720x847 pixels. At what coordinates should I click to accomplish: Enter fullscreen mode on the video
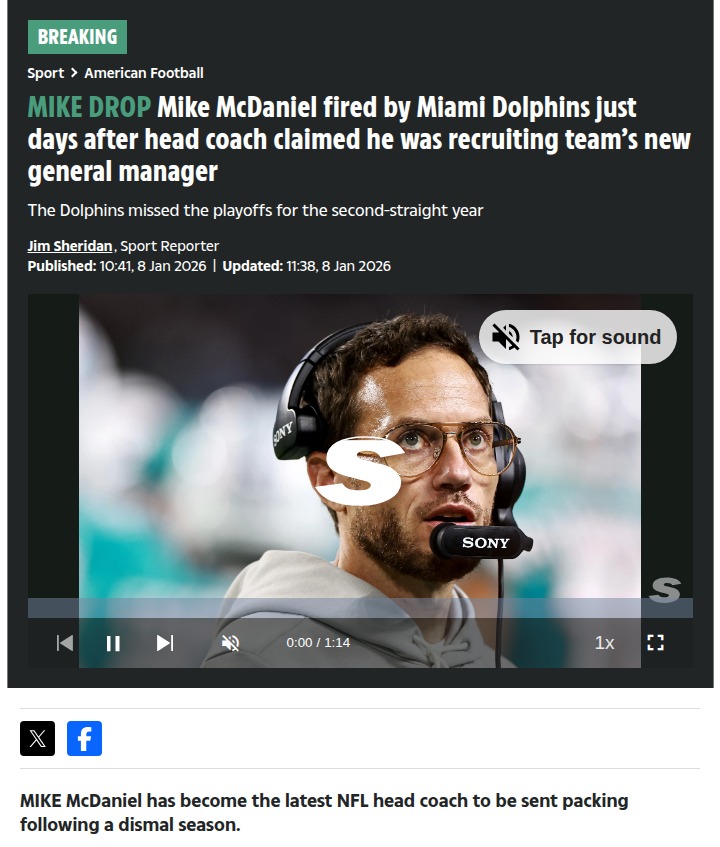pos(655,643)
